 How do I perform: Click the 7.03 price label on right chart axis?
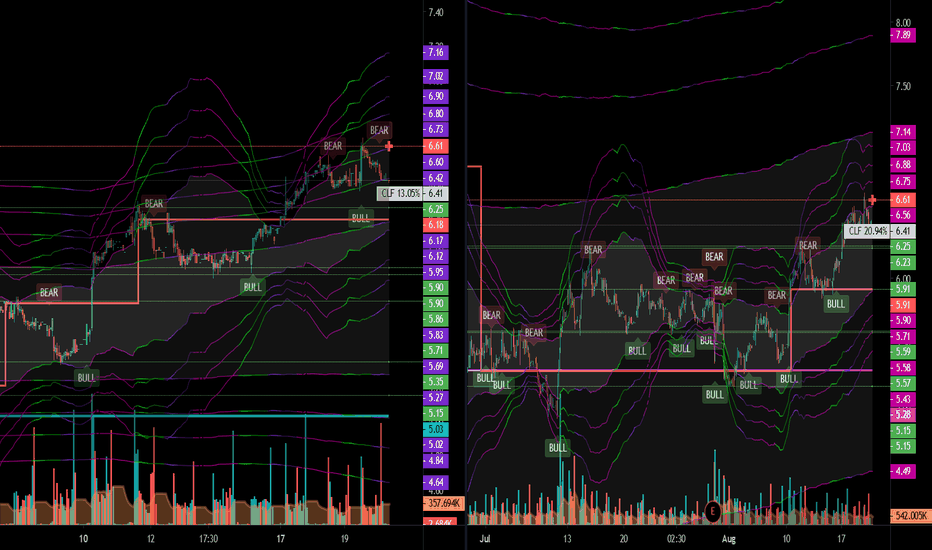click(903, 147)
